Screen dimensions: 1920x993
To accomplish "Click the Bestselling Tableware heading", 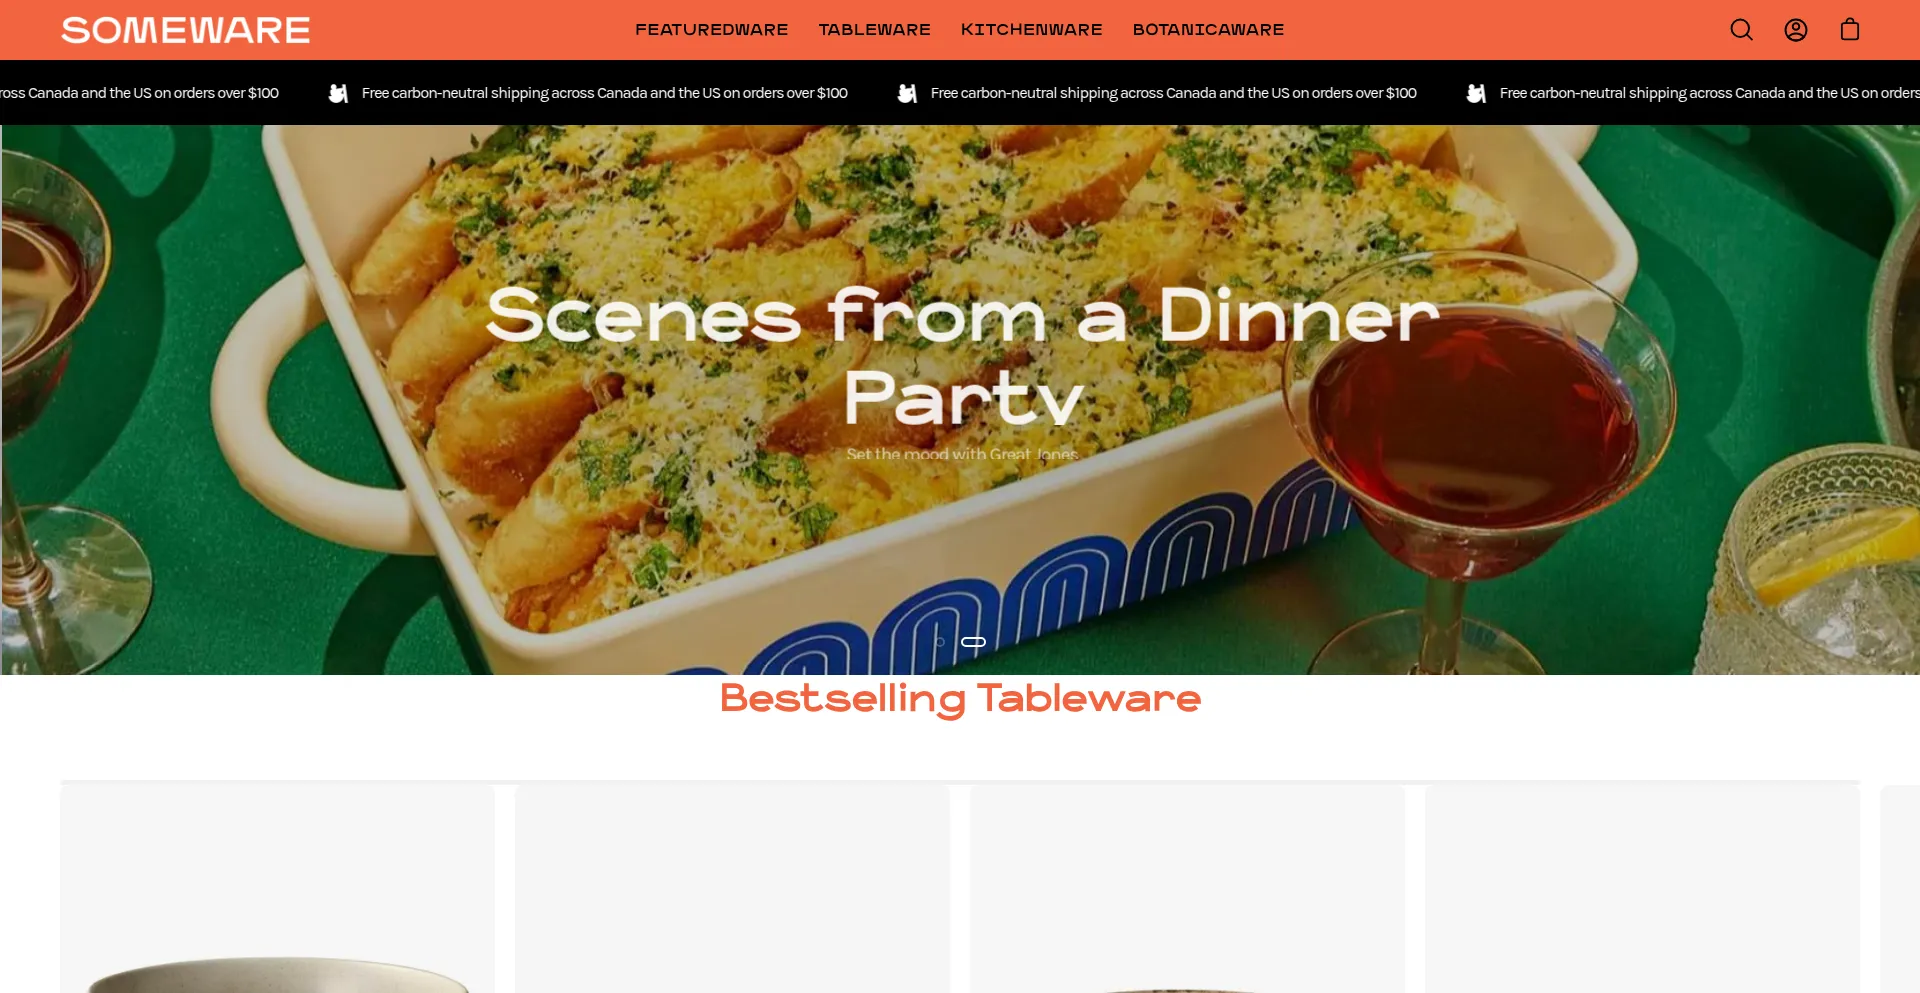I will (960, 698).
